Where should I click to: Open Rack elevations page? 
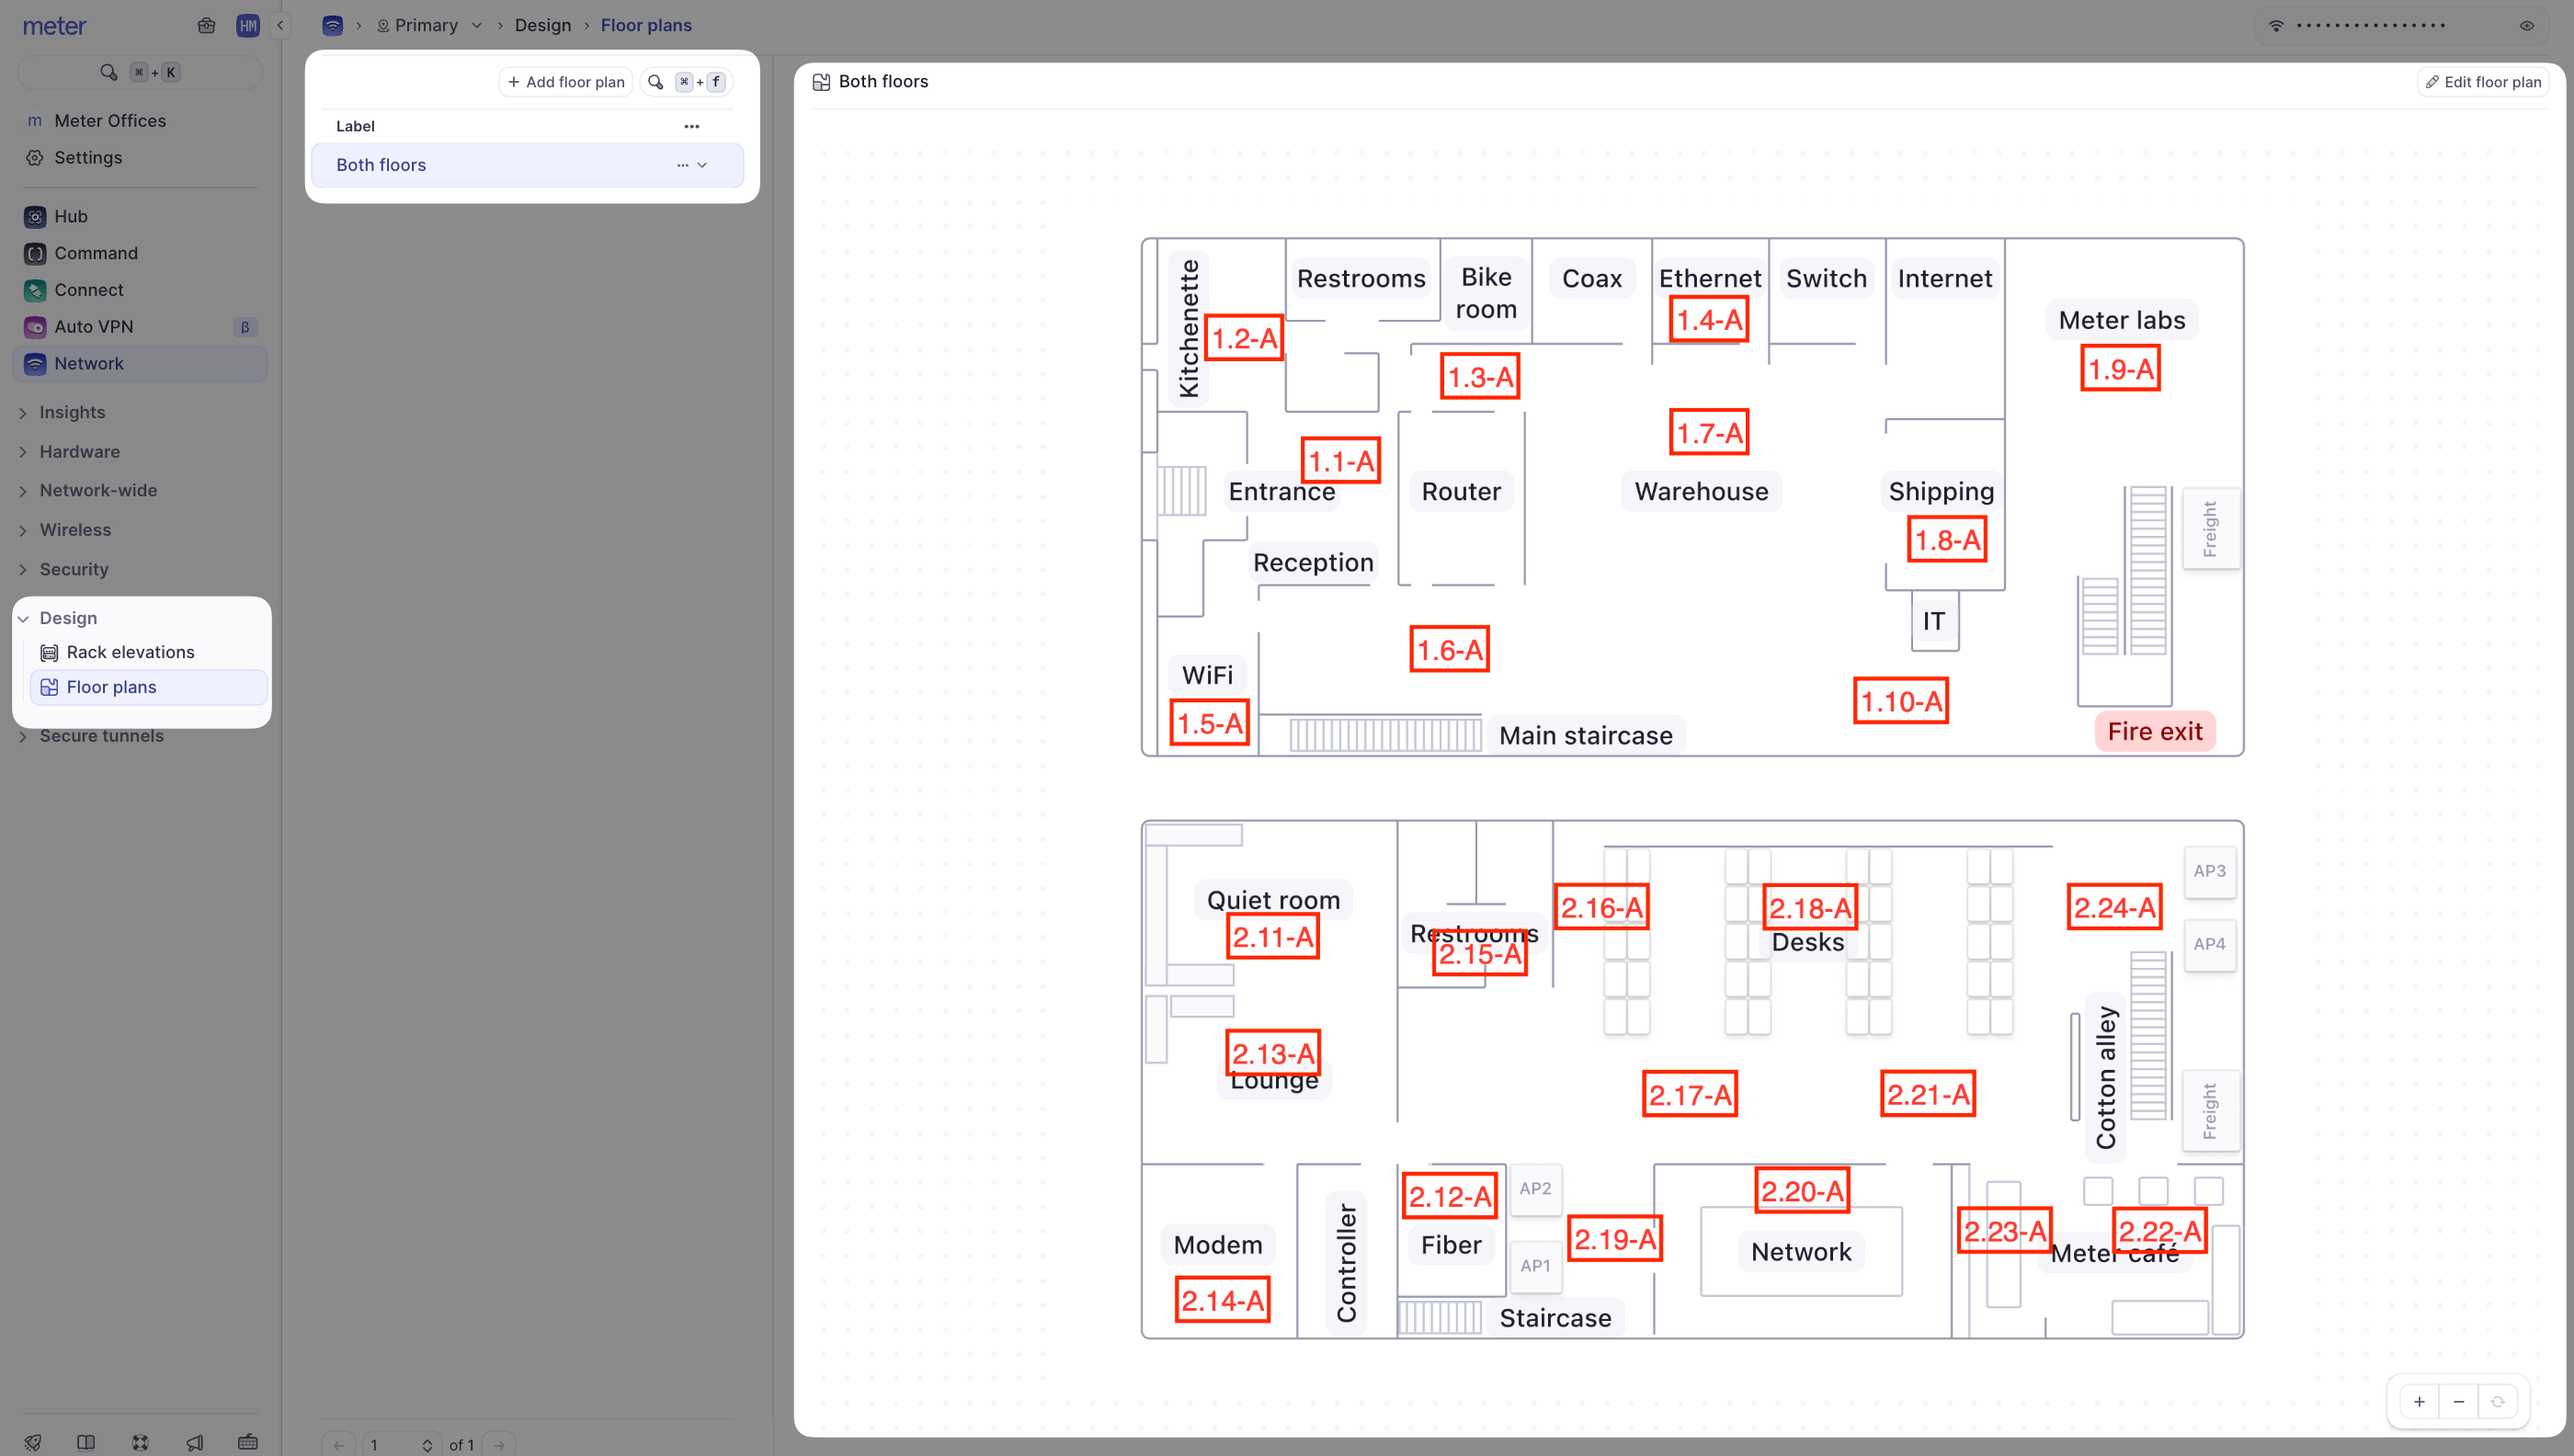pyautogui.click(x=130, y=652)
